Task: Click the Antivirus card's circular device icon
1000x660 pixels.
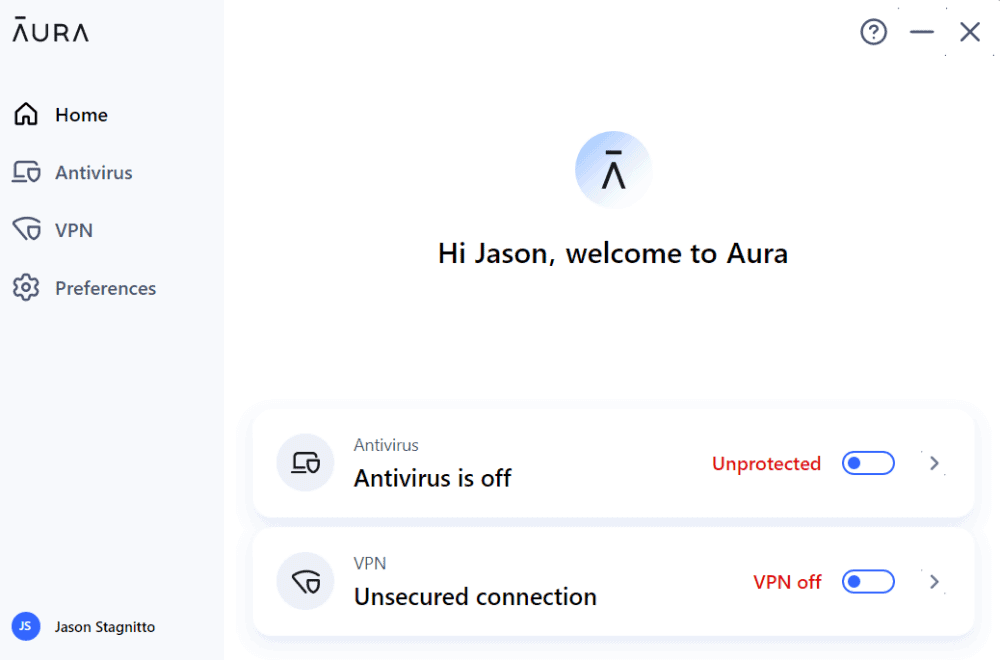Action: 305,462
